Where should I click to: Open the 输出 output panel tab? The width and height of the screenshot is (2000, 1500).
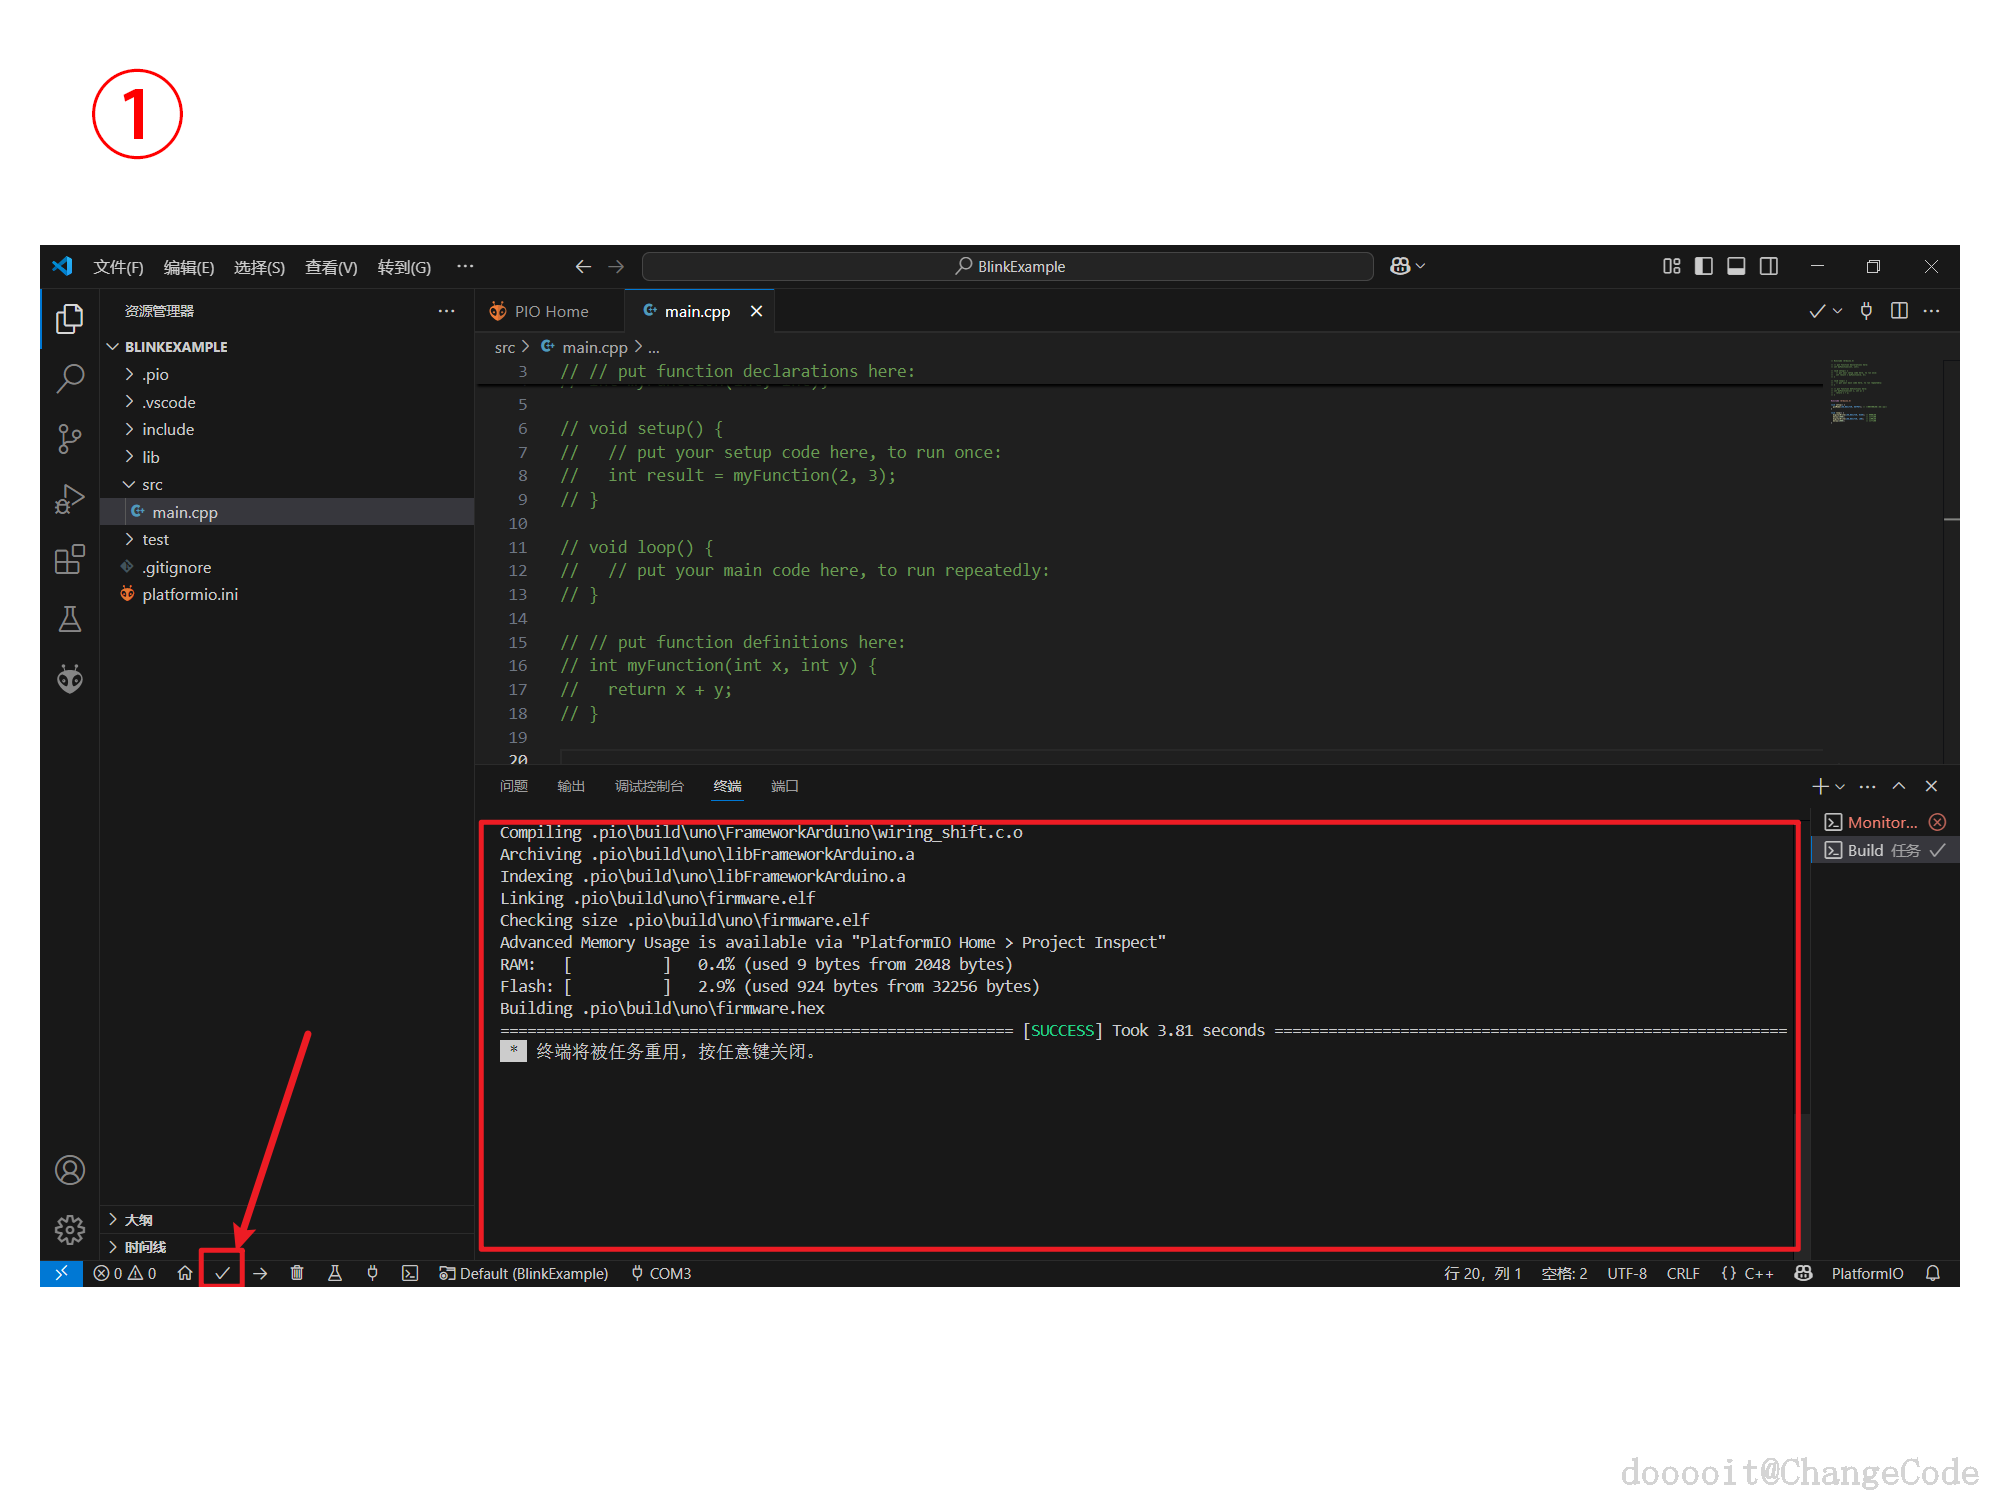pyautogui.click(x=570, y=786)
